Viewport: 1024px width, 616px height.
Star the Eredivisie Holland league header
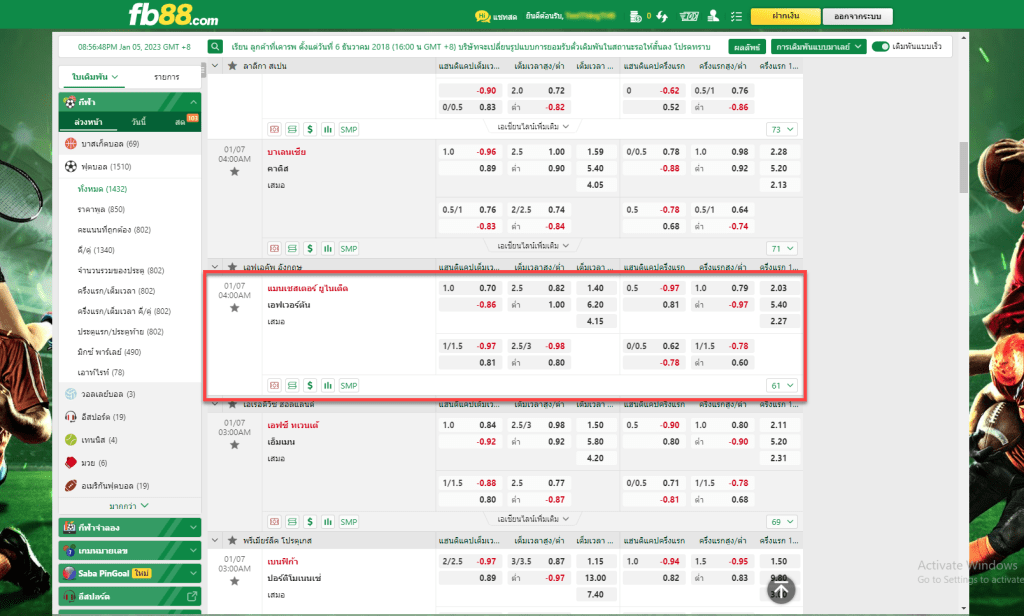[x=232, y=404]
